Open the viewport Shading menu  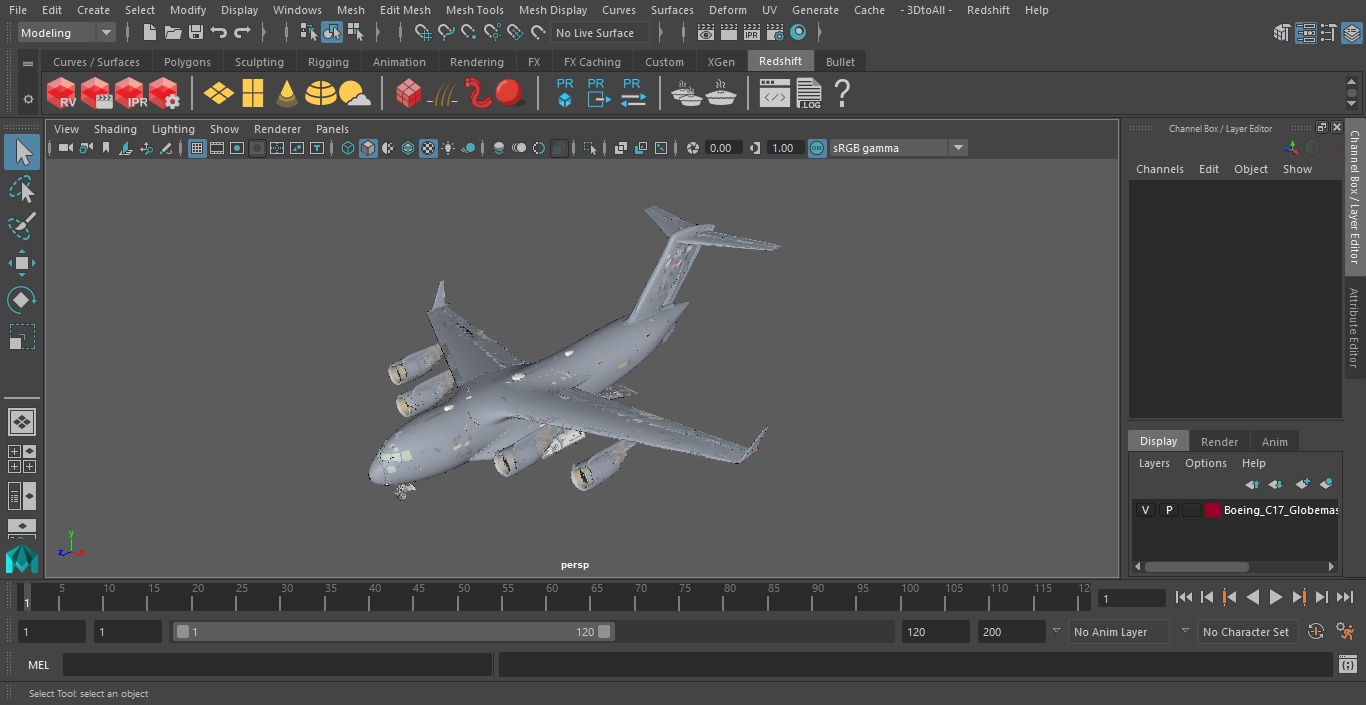tap(115, 129)
